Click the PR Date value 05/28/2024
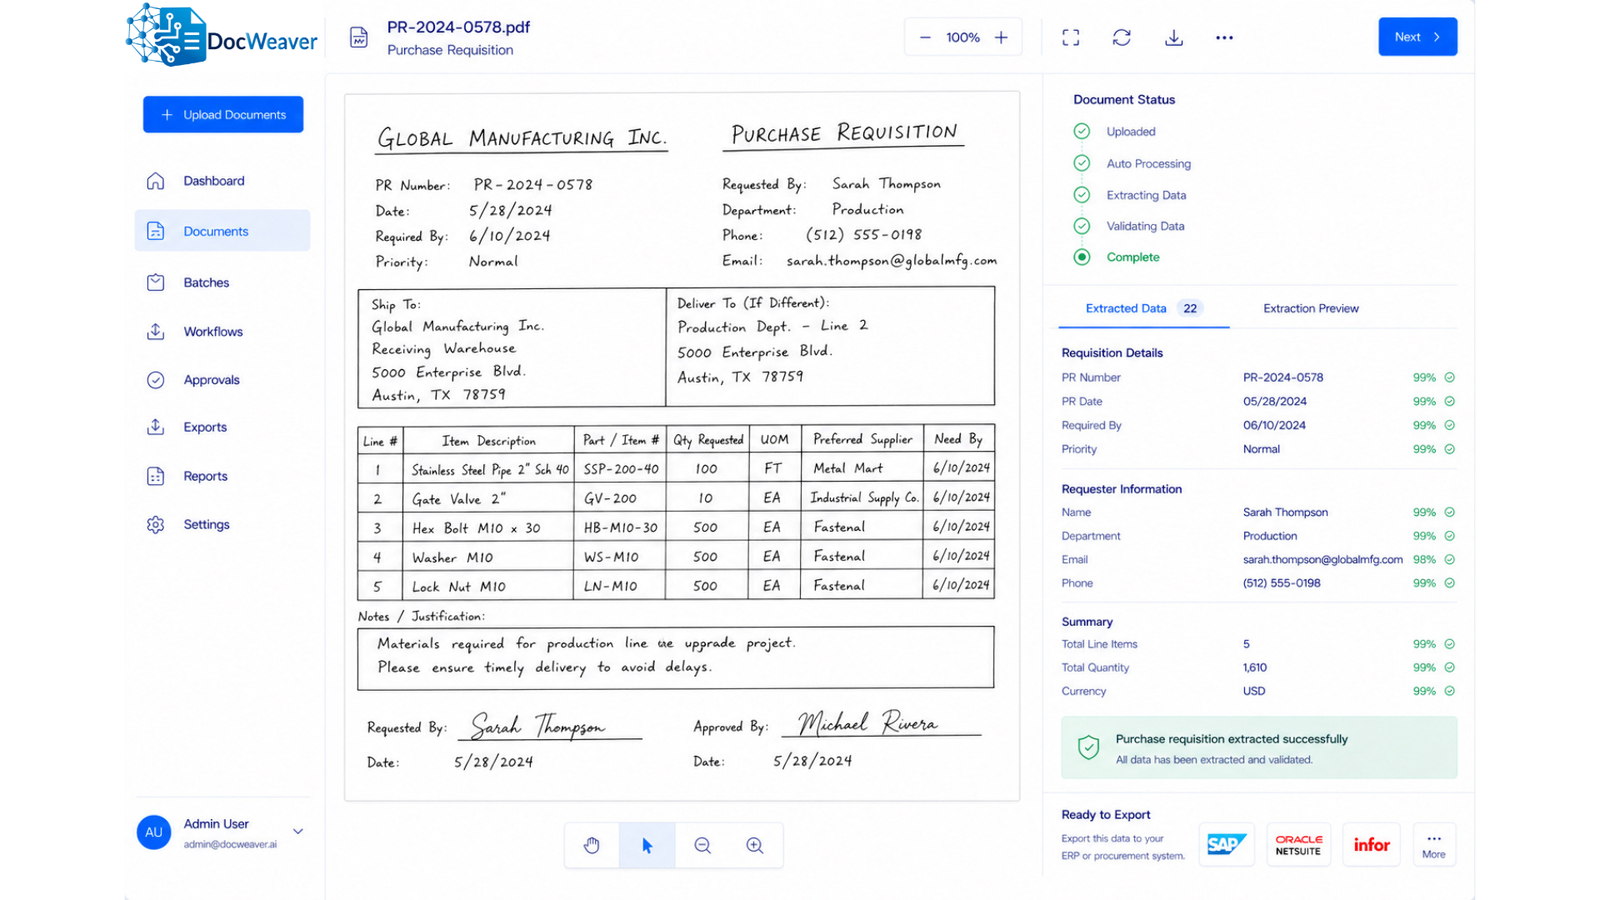This screenshot has width=1600, height=900. tap(1275, 401)
